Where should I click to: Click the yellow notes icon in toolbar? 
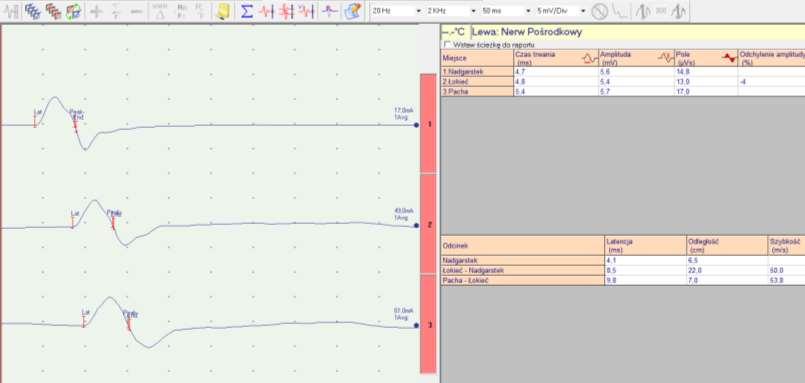point(222,11)
